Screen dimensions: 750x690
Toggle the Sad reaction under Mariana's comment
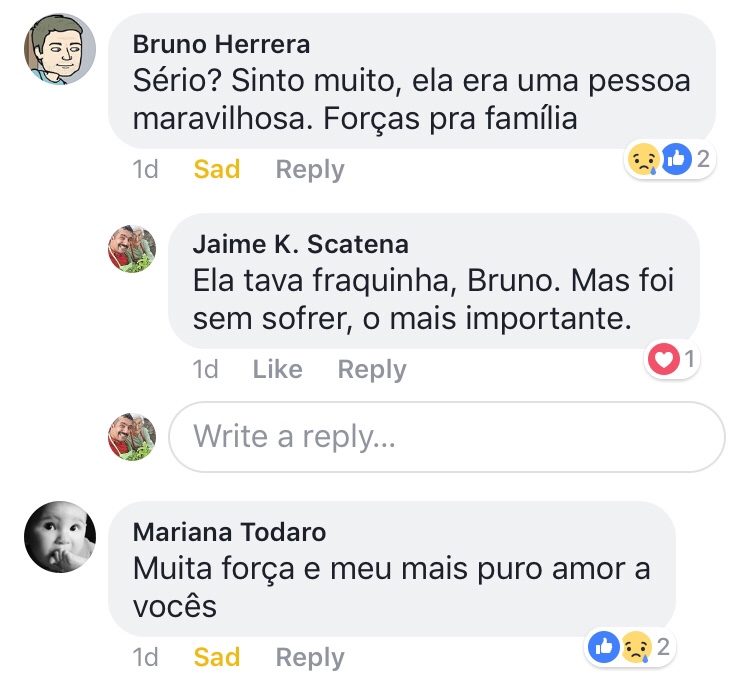[x=217, y=658]
